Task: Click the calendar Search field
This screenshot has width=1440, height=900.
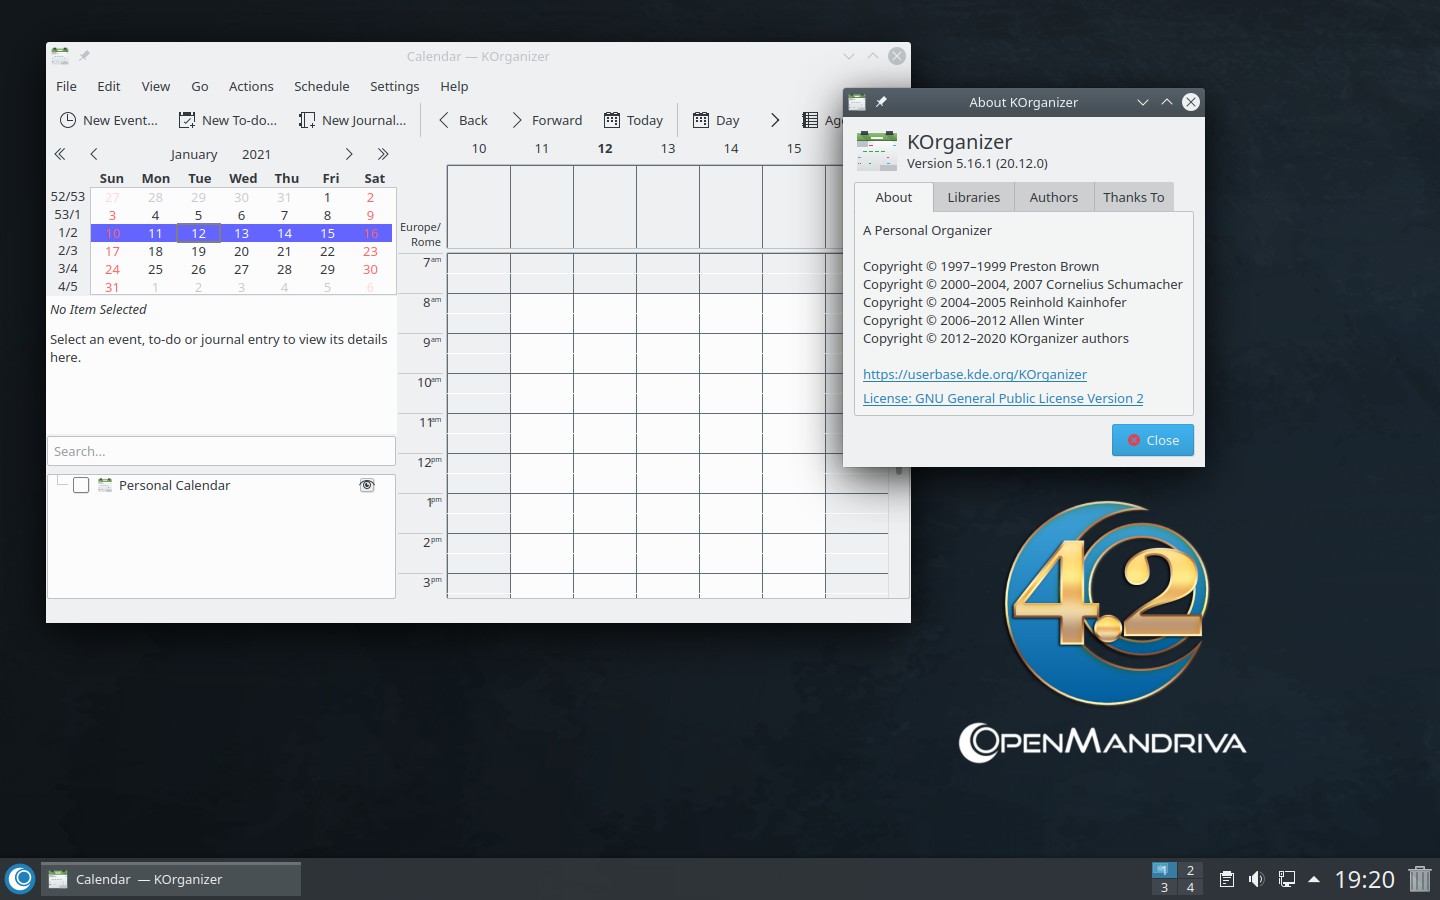Action: point(221,451)
